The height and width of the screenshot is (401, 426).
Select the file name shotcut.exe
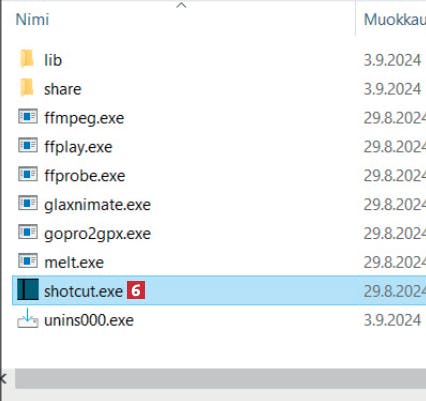point(83,291)
